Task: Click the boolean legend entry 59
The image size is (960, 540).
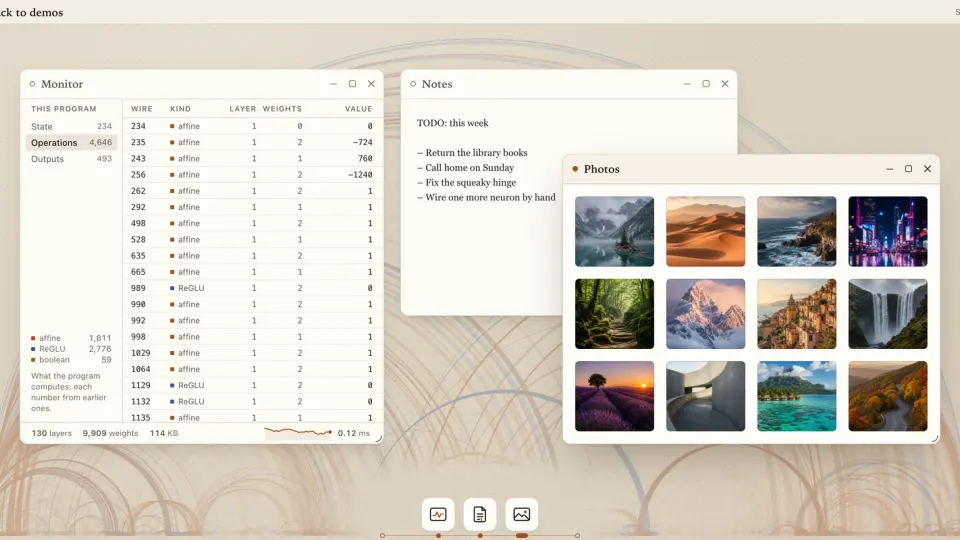Action: [71, 360]
